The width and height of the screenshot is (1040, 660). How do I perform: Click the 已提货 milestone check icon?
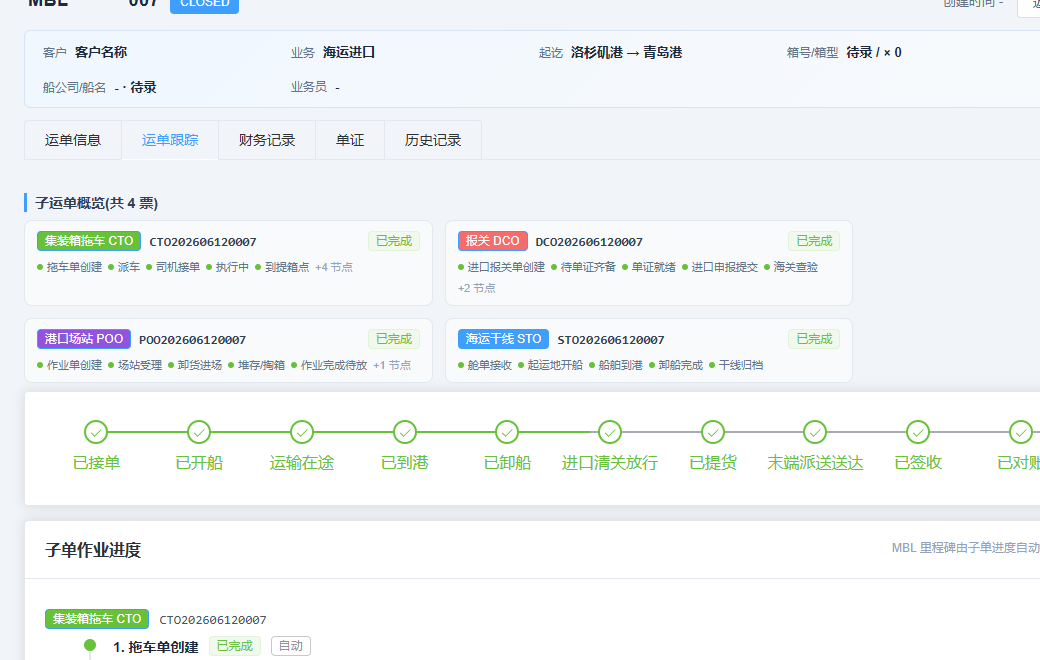[x=713, y=432]
